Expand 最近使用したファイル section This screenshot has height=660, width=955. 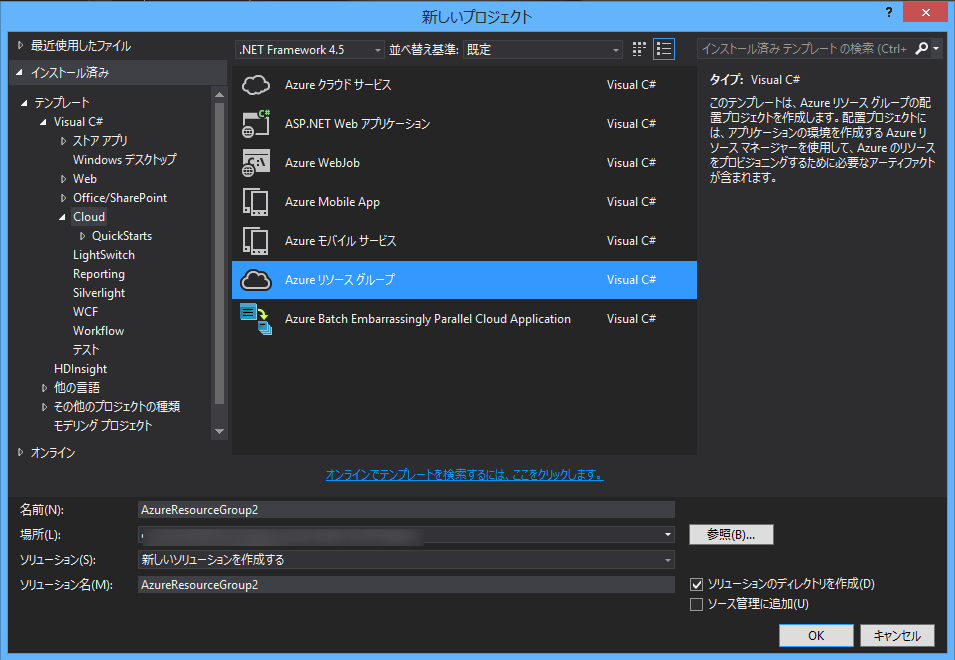click(20, 45)
